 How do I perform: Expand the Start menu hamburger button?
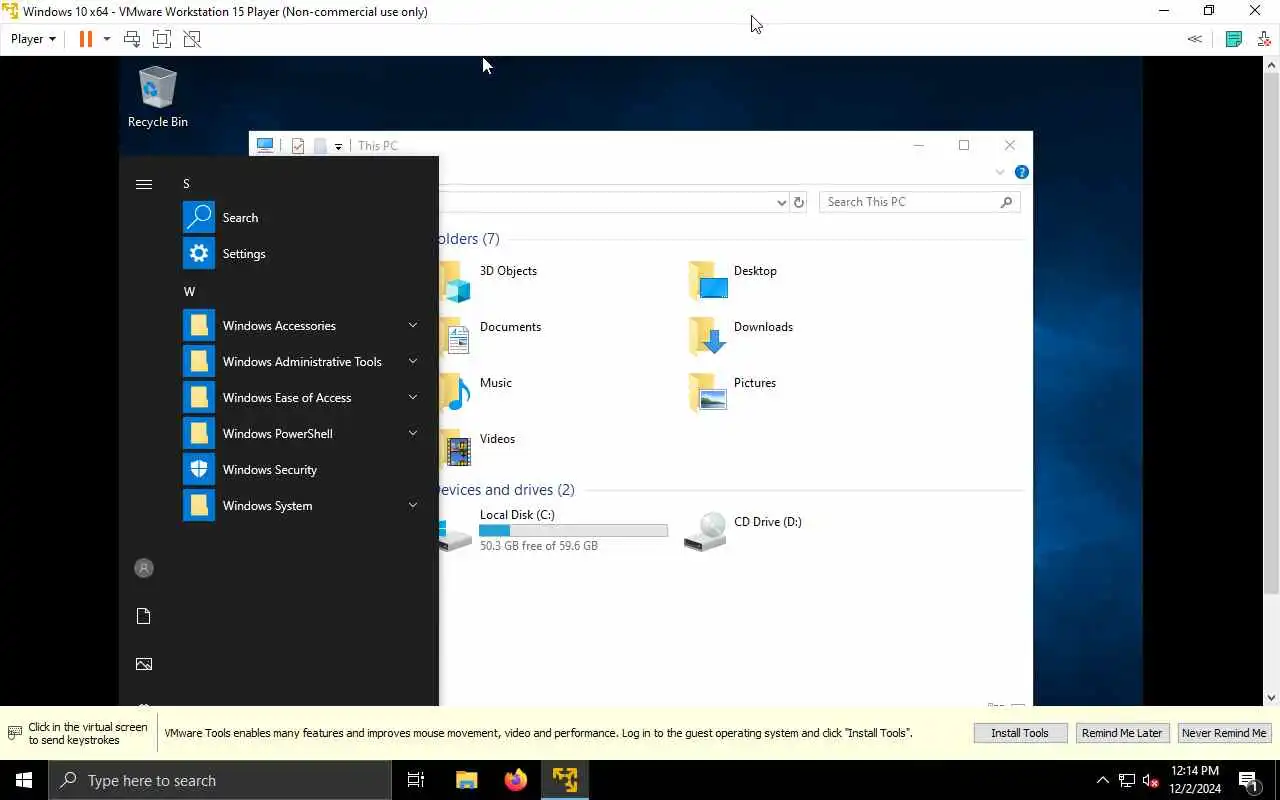click(144, 184)
